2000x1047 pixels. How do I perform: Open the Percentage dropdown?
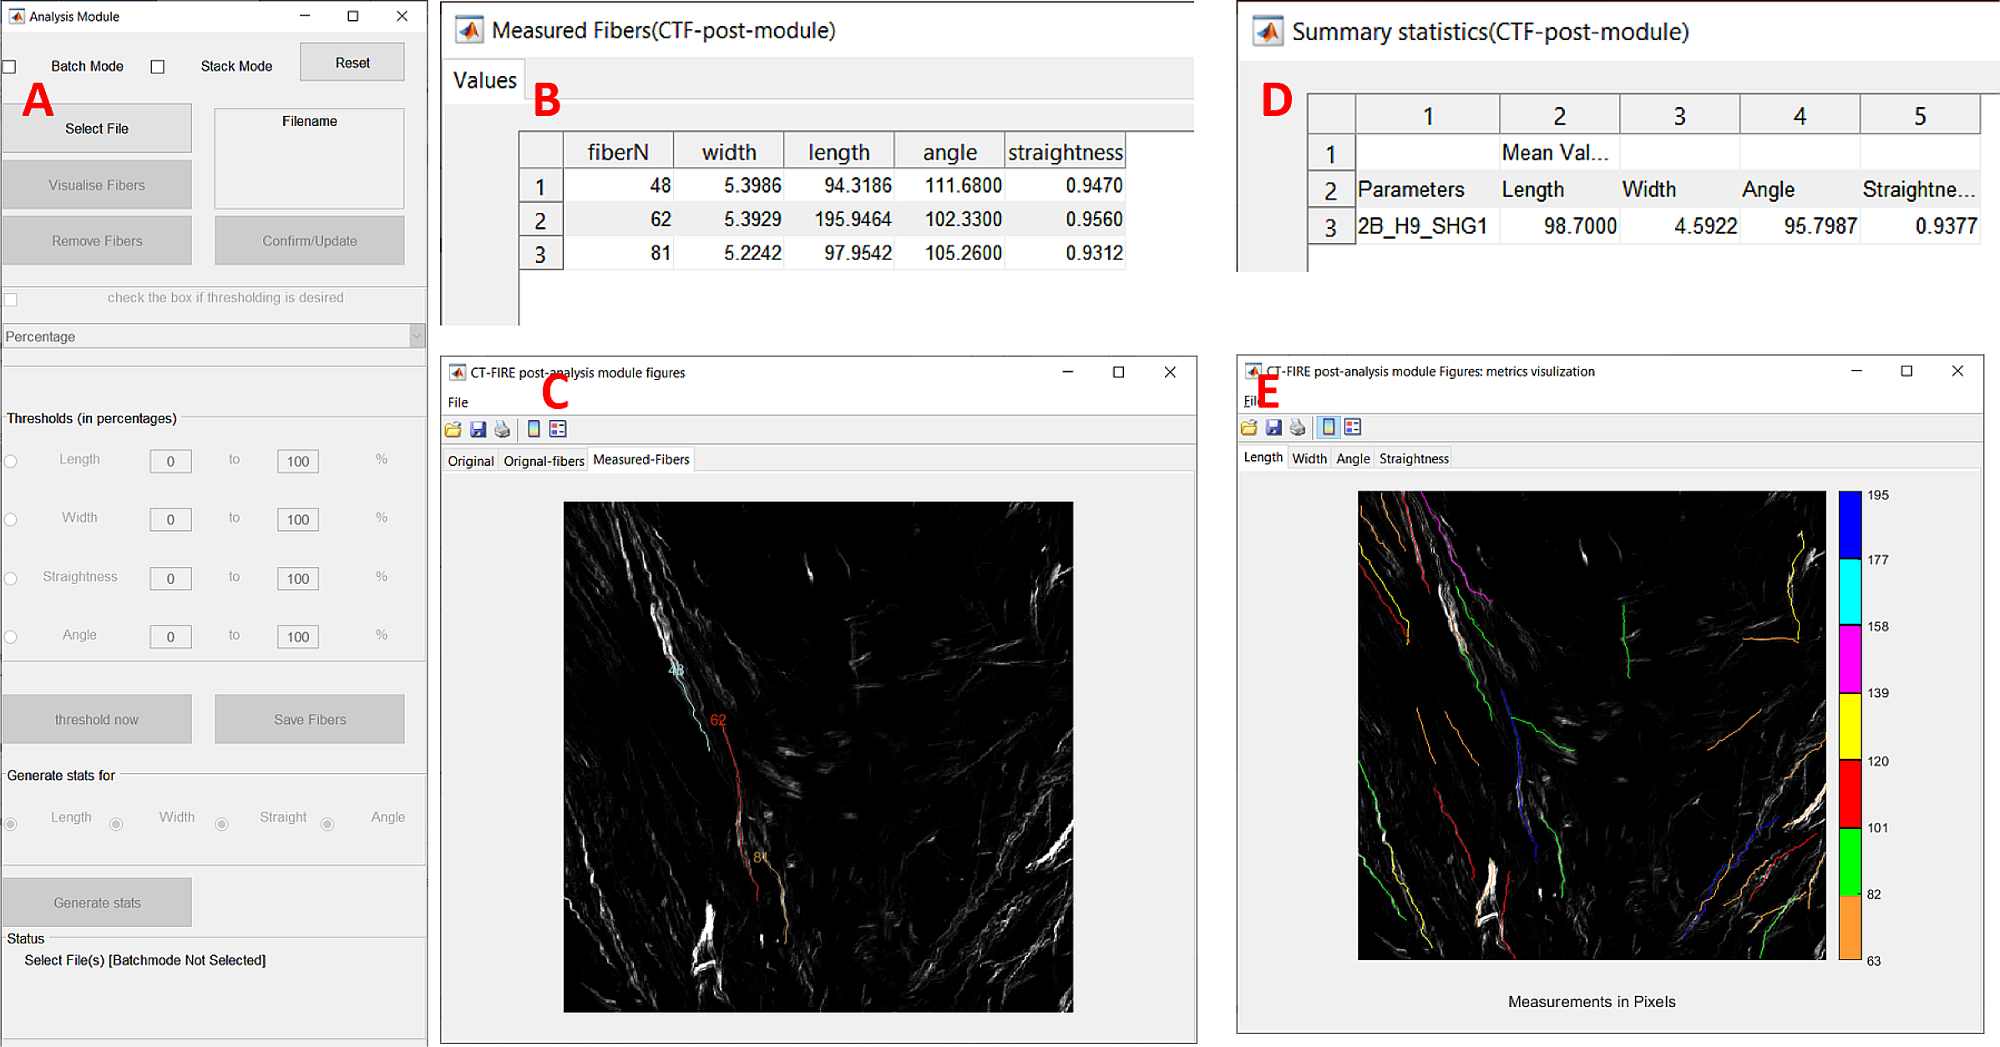click(214, 336)
